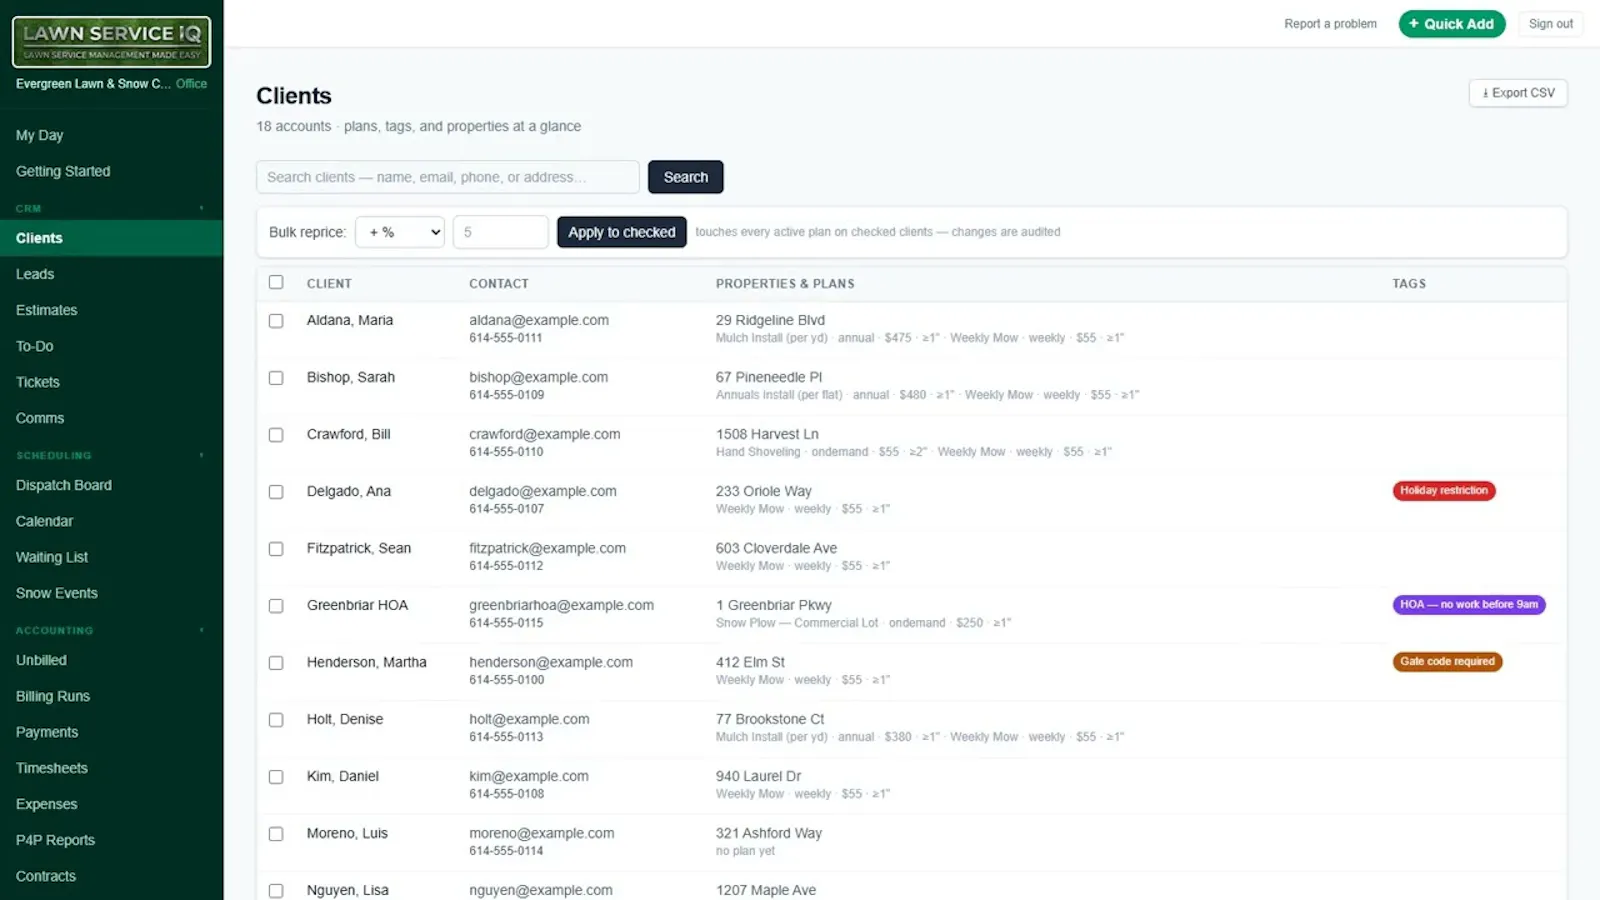Check the Bishop, Sarah row checkbox
1600x900 pixels.
coord(276,378)
